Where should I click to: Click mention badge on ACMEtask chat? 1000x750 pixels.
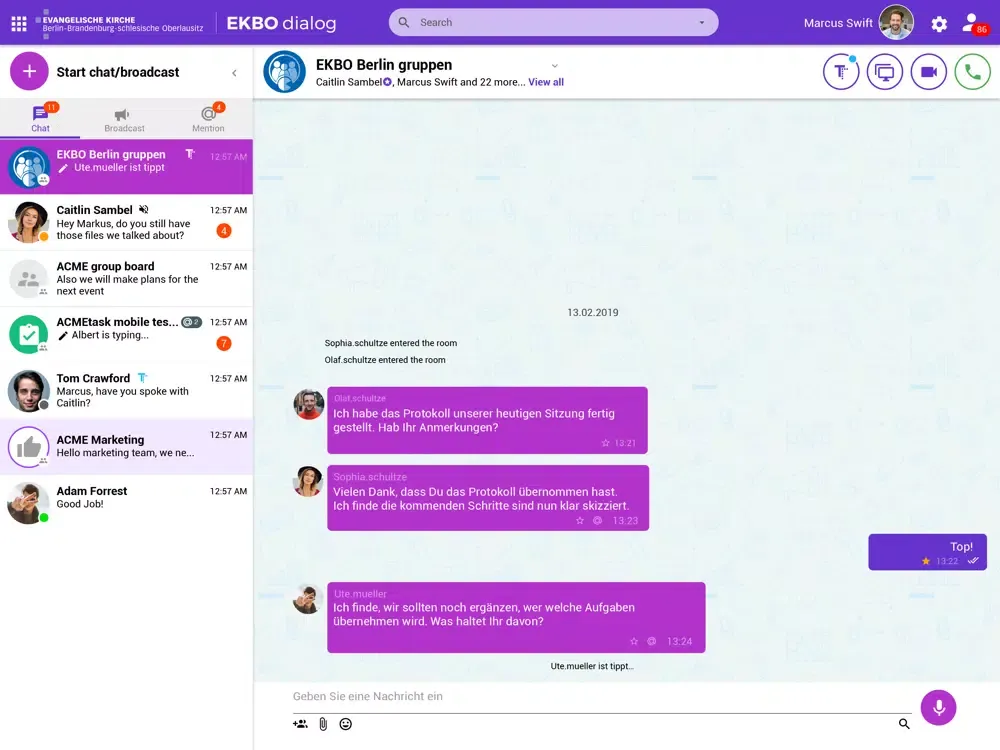(191, 322)
